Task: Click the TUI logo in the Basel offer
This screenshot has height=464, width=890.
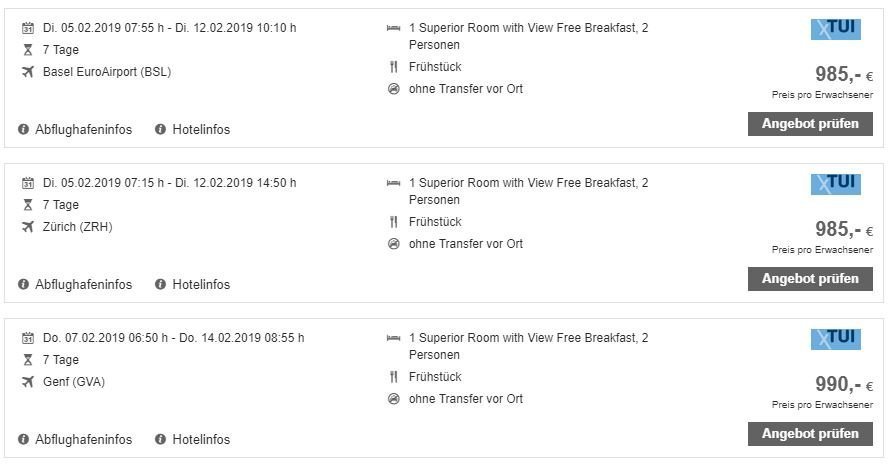Action: click(836, 29)
